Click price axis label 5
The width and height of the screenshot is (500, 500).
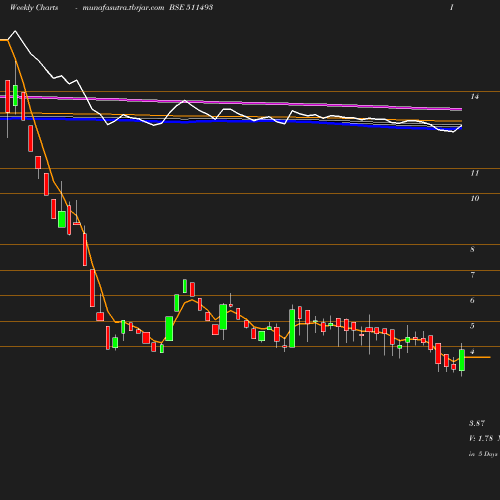472,326
